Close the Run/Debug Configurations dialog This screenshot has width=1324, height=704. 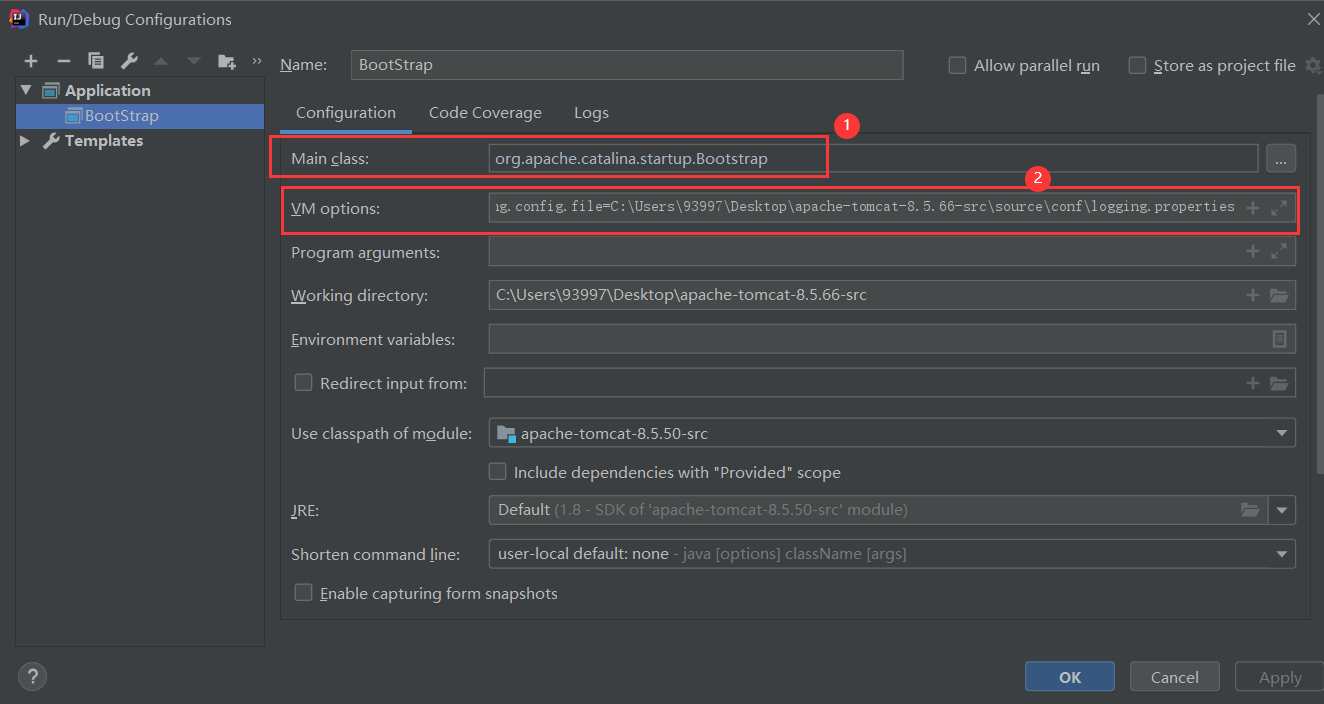click(x=1313, y=19)
